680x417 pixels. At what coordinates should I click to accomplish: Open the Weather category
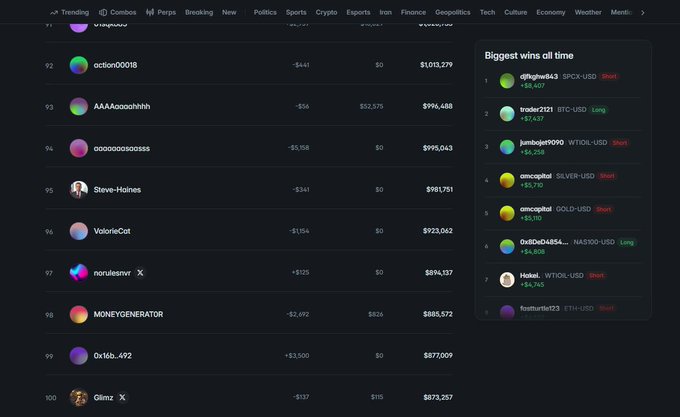pos(588,12)
